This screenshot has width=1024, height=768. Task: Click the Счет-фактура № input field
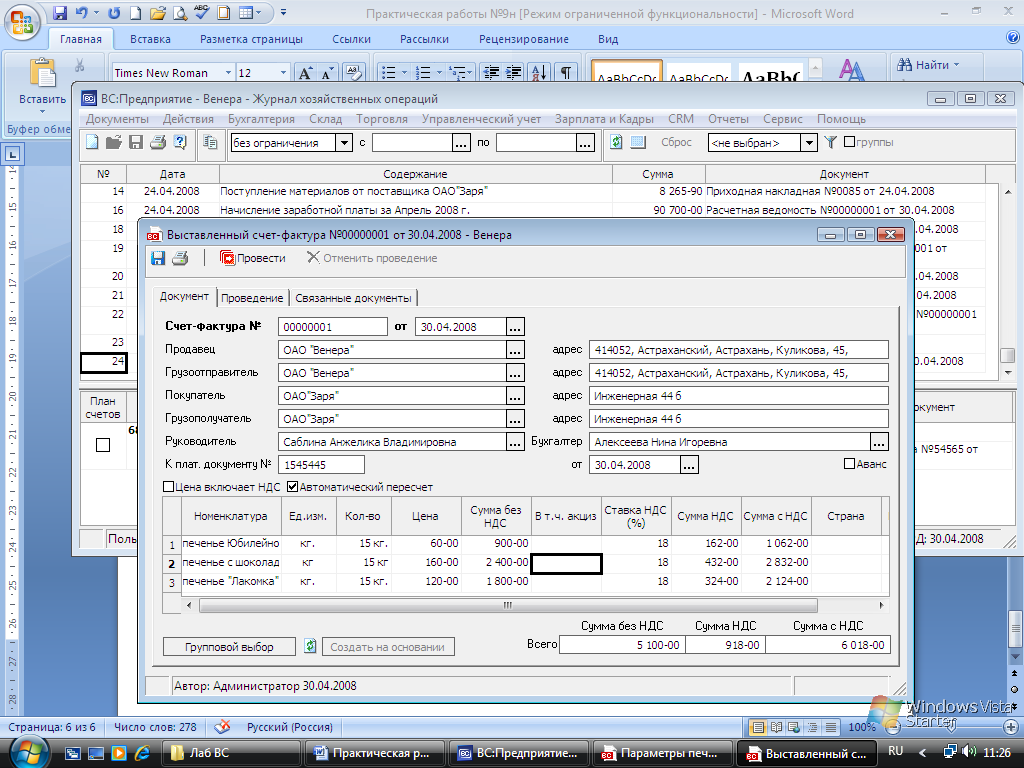tap(332, 327)
